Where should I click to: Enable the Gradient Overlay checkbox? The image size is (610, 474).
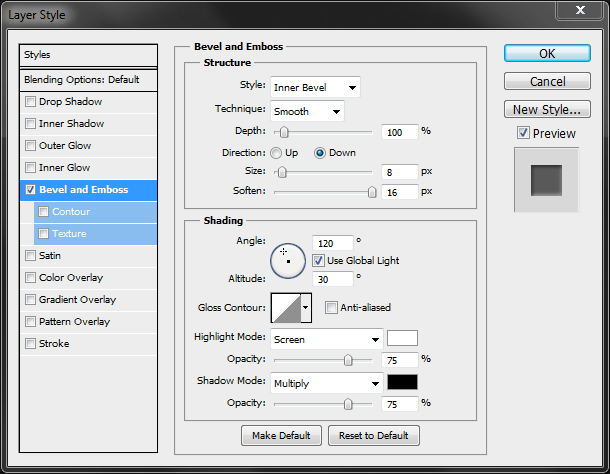pyautogui.click(x=30, y=299)
